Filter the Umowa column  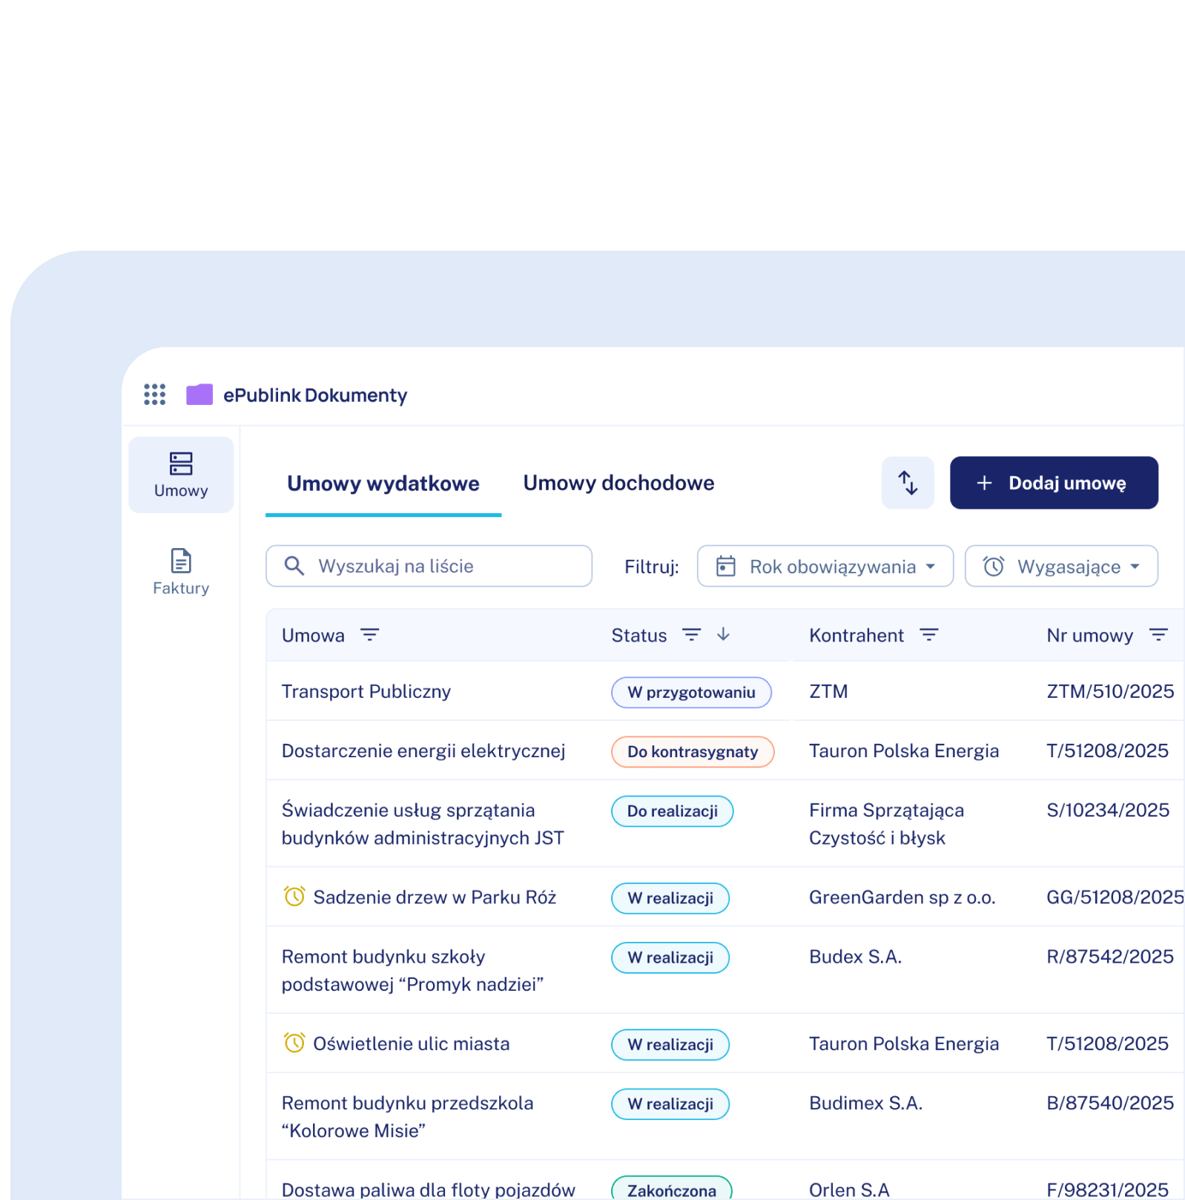(x=370, y=635)
